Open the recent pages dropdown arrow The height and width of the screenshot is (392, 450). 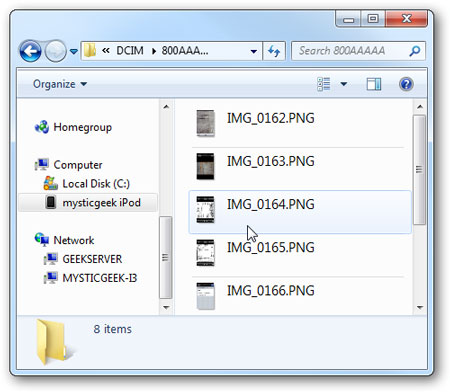click(74, 51)
